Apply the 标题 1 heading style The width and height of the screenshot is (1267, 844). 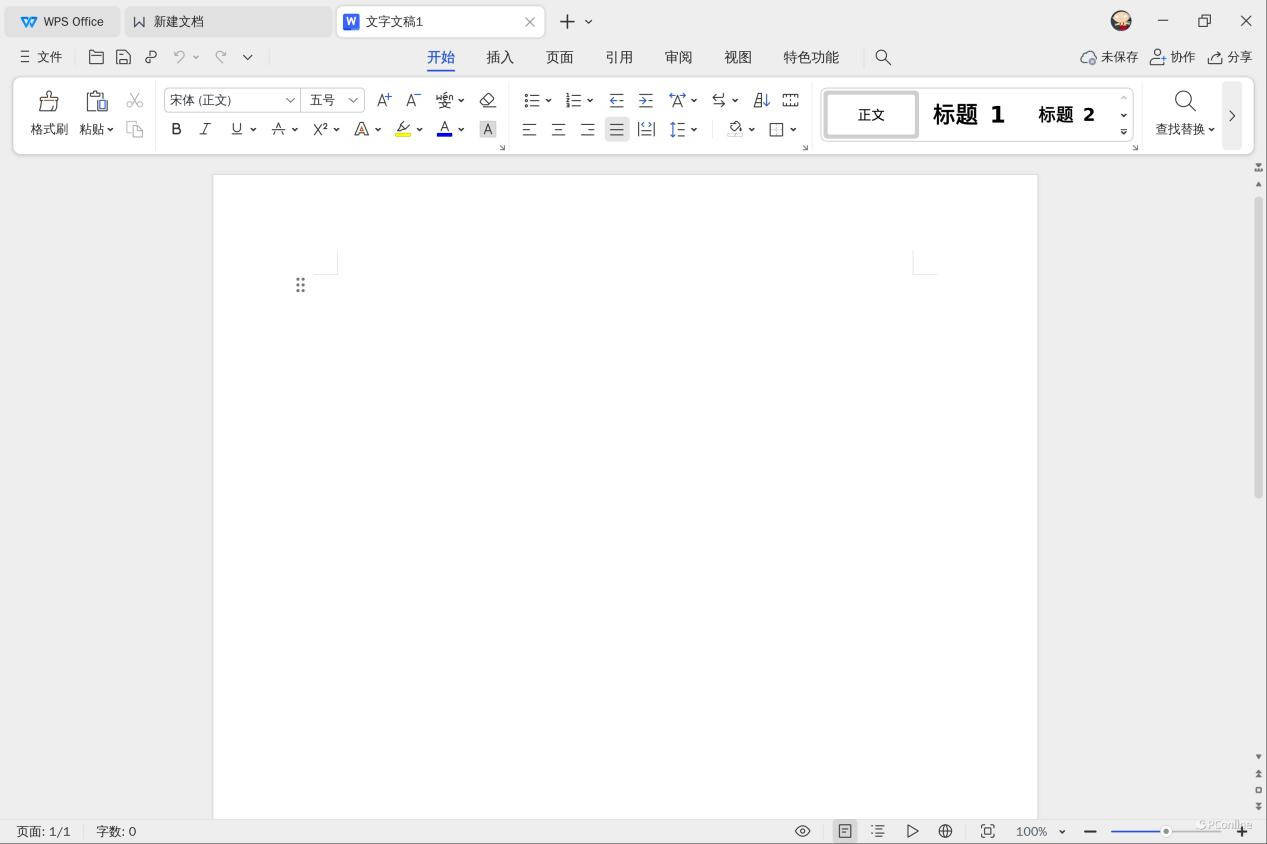[968, 115]
